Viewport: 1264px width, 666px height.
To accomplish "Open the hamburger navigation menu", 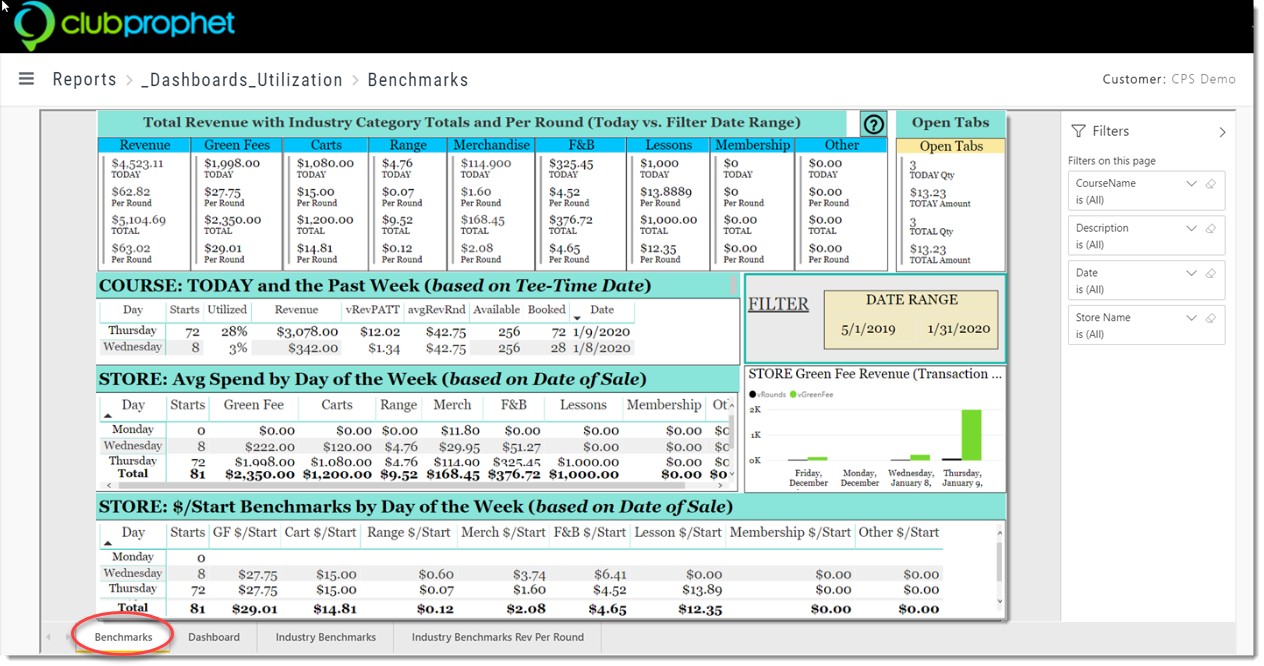I will 27,79.
